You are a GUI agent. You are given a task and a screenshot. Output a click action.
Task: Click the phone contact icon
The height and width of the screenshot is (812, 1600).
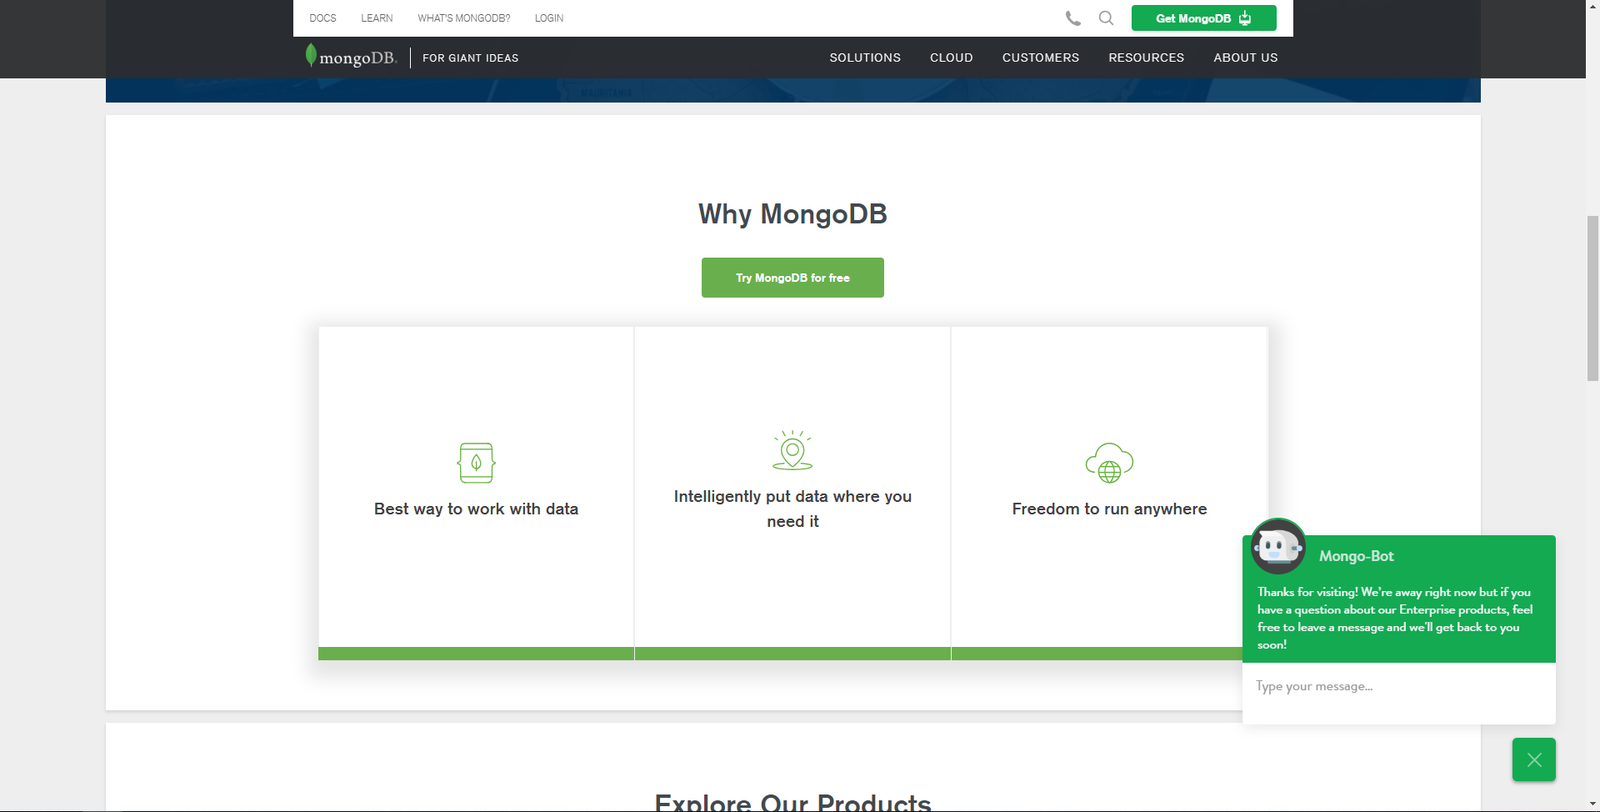point(1073,18)
